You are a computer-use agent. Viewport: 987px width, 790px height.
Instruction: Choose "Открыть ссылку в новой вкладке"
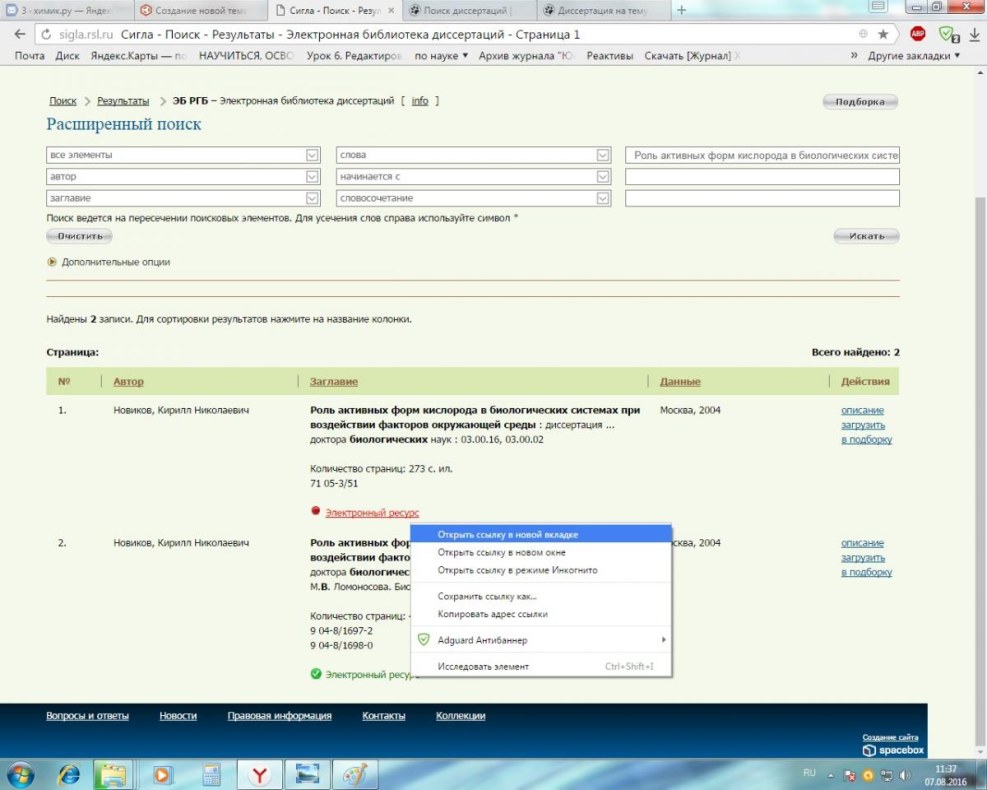[507, 534]
